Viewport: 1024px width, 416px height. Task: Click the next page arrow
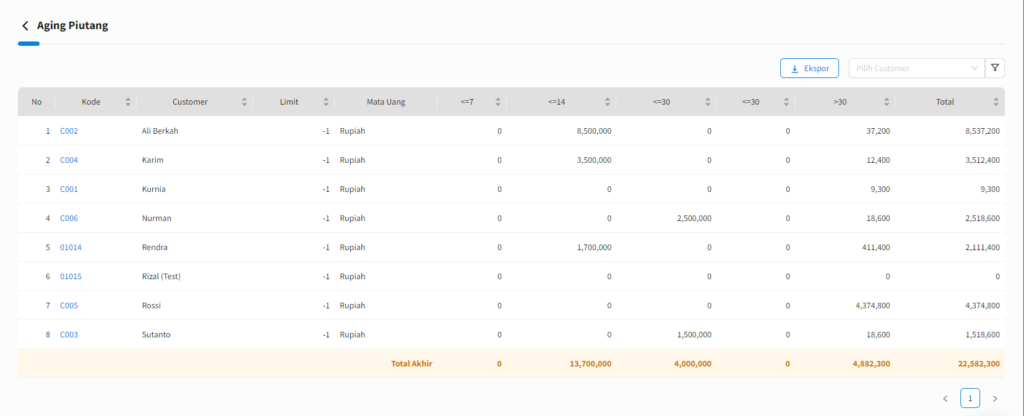click(994, 398)
